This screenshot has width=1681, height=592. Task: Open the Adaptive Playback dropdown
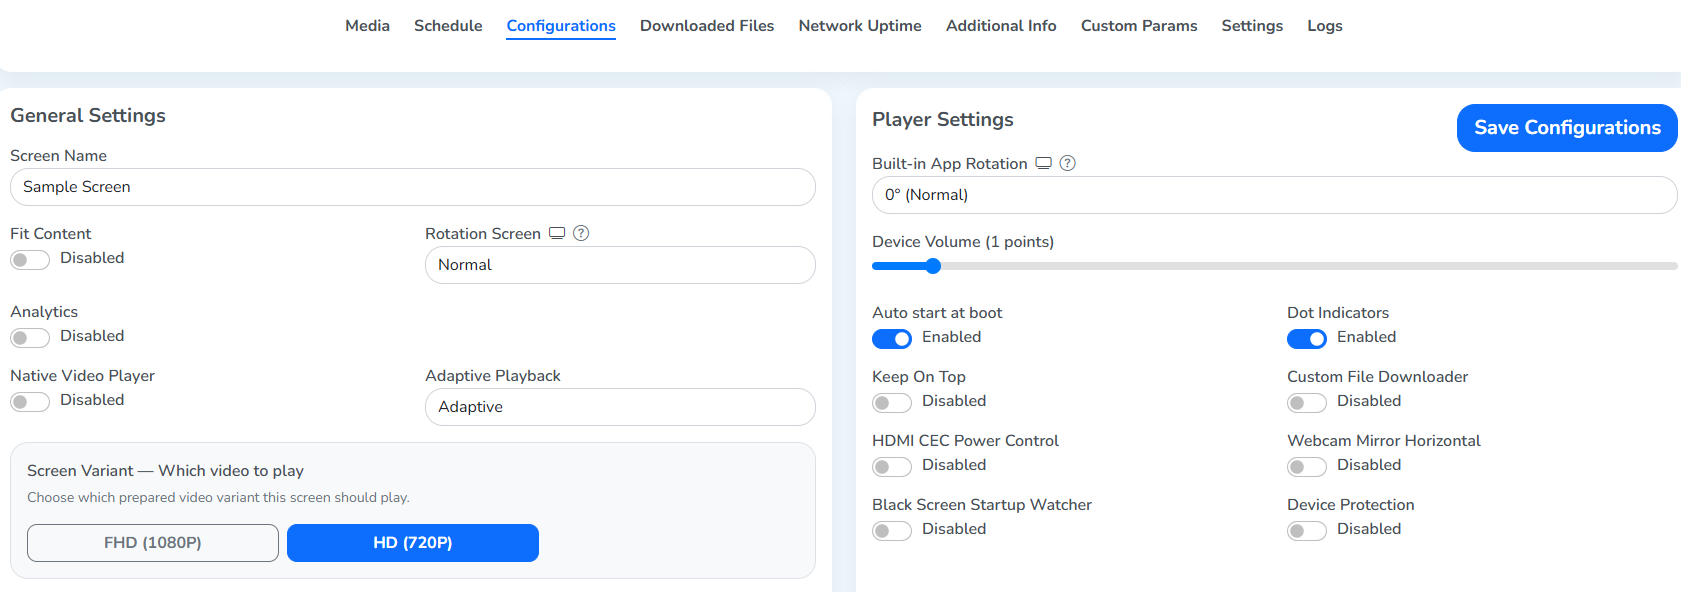pyautogui.click(x=620, y=407)
